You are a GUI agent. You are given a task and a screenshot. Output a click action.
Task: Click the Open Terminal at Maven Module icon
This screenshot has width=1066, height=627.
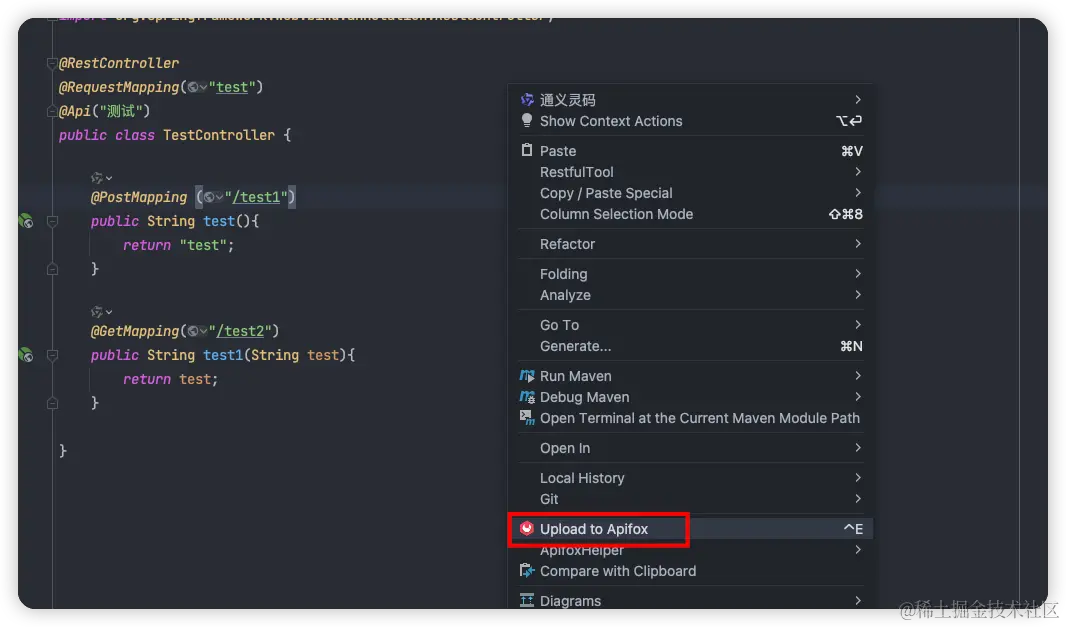527,418
